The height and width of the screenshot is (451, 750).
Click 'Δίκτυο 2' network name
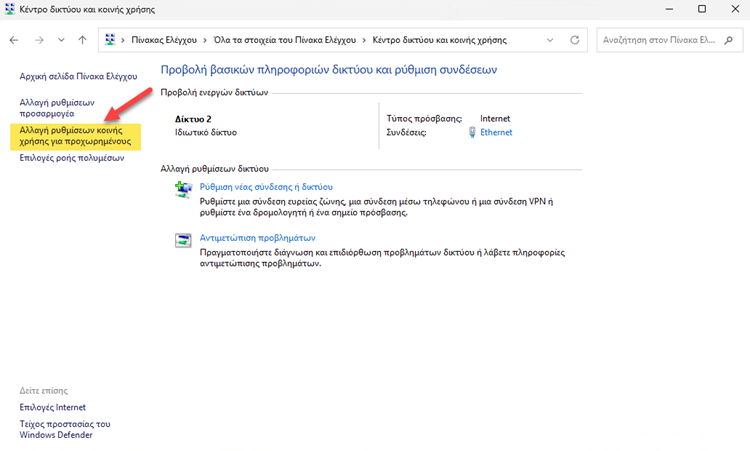click(x=193, y=119)
